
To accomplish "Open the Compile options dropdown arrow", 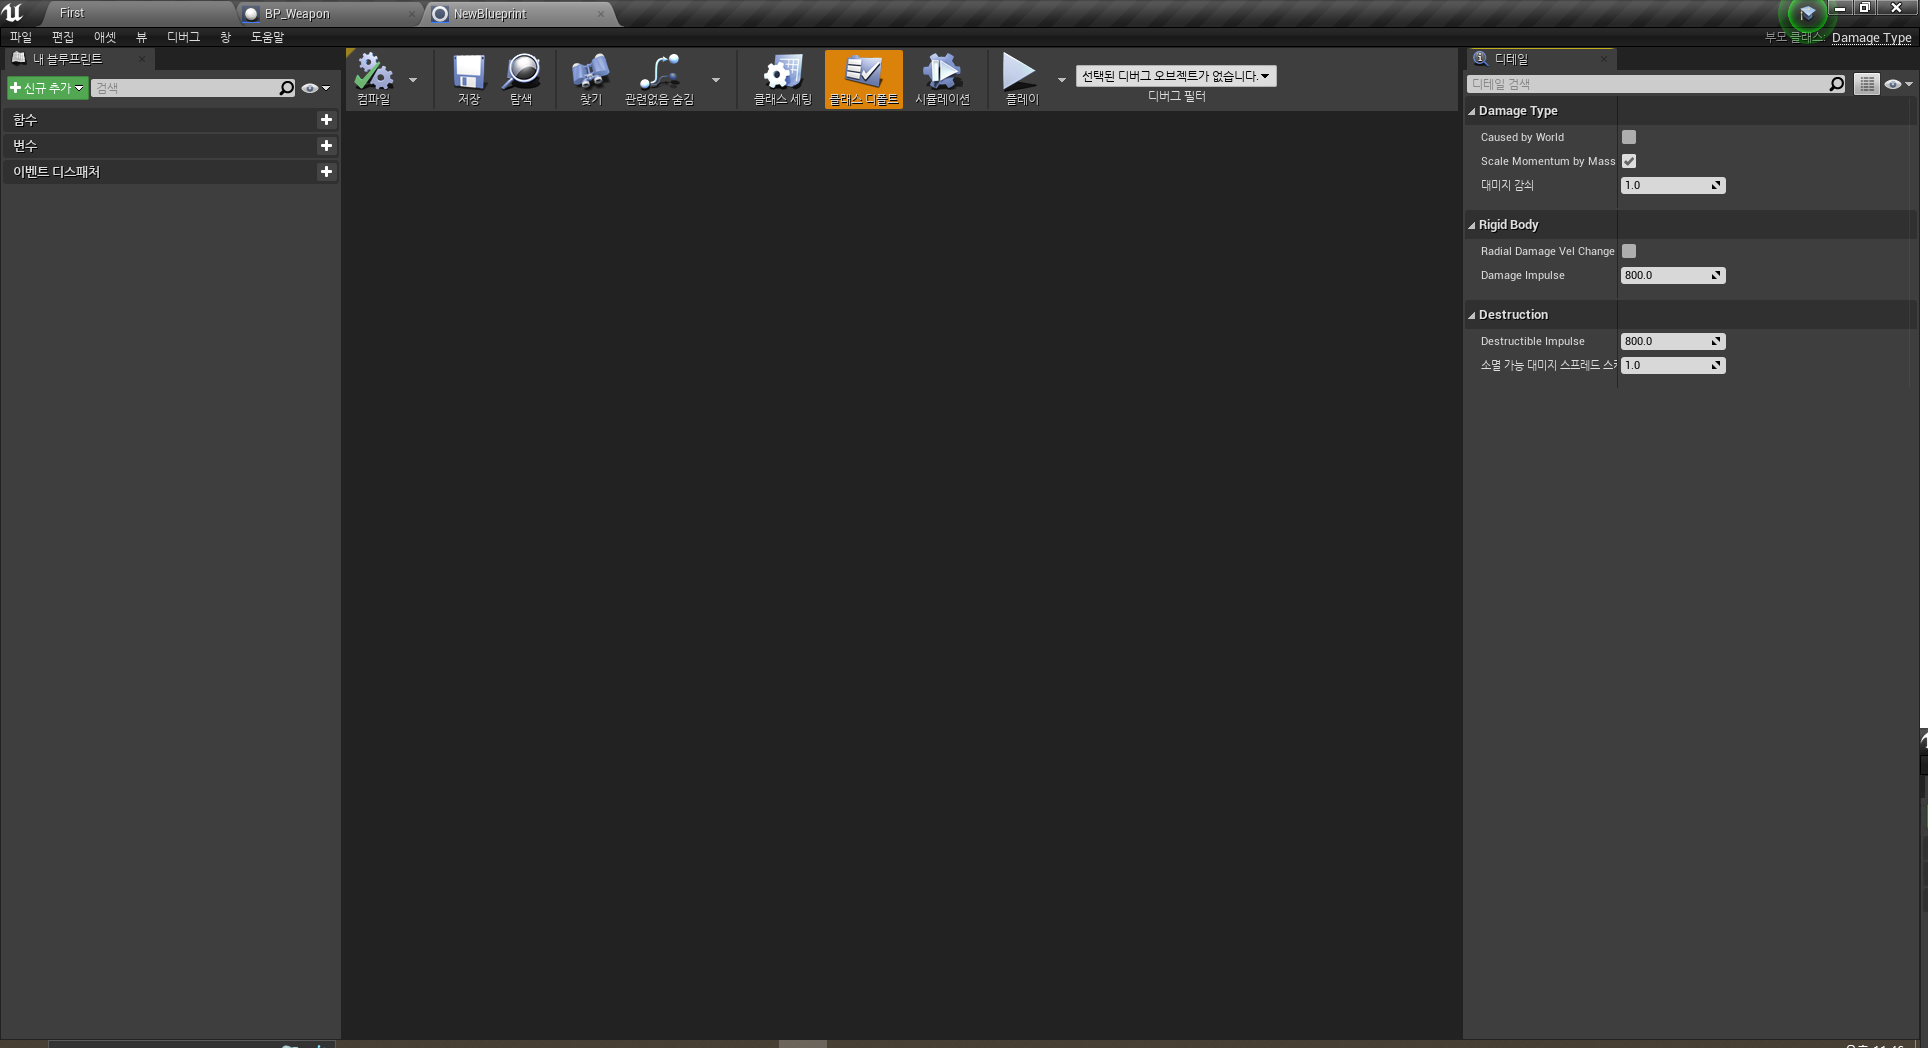I will coord(413,80).
